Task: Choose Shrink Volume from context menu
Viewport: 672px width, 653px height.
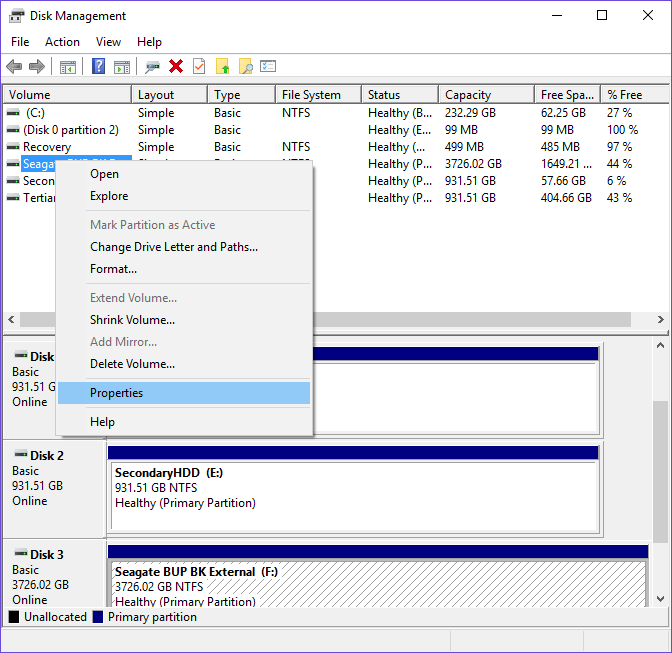Action: [x=132, y=320]
